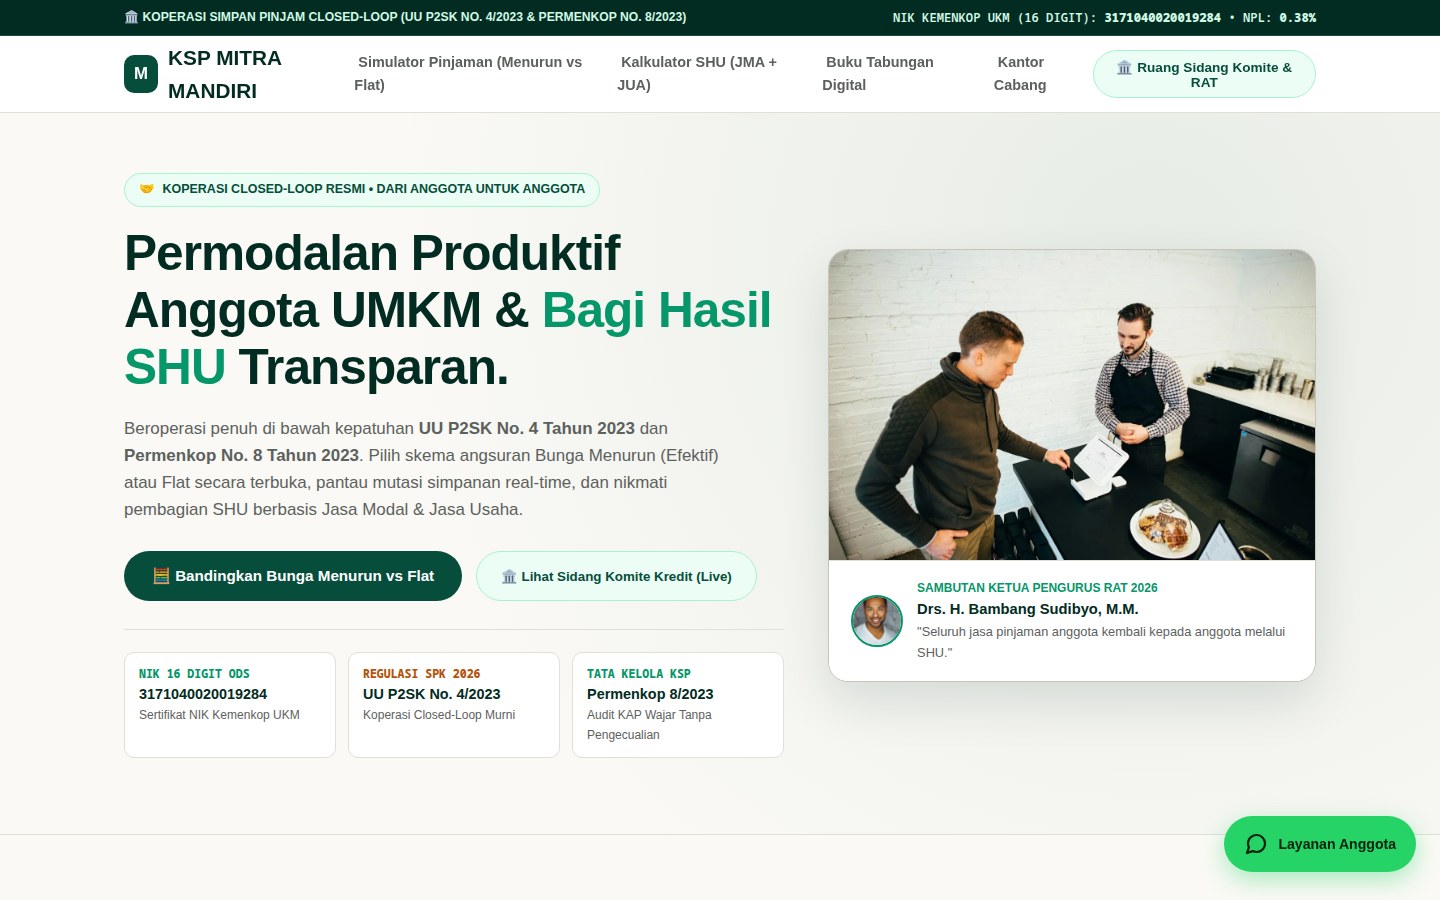Click the bank icon in top announcement bar
This screenshot has width=1440, height=900.
(x=131, y=17)
